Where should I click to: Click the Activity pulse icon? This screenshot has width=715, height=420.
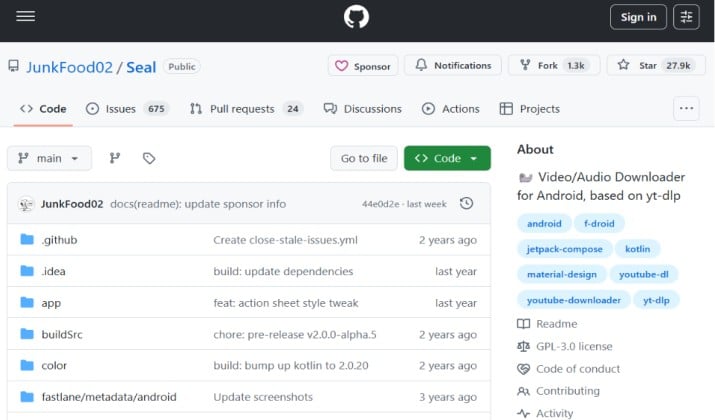point(523,413)
